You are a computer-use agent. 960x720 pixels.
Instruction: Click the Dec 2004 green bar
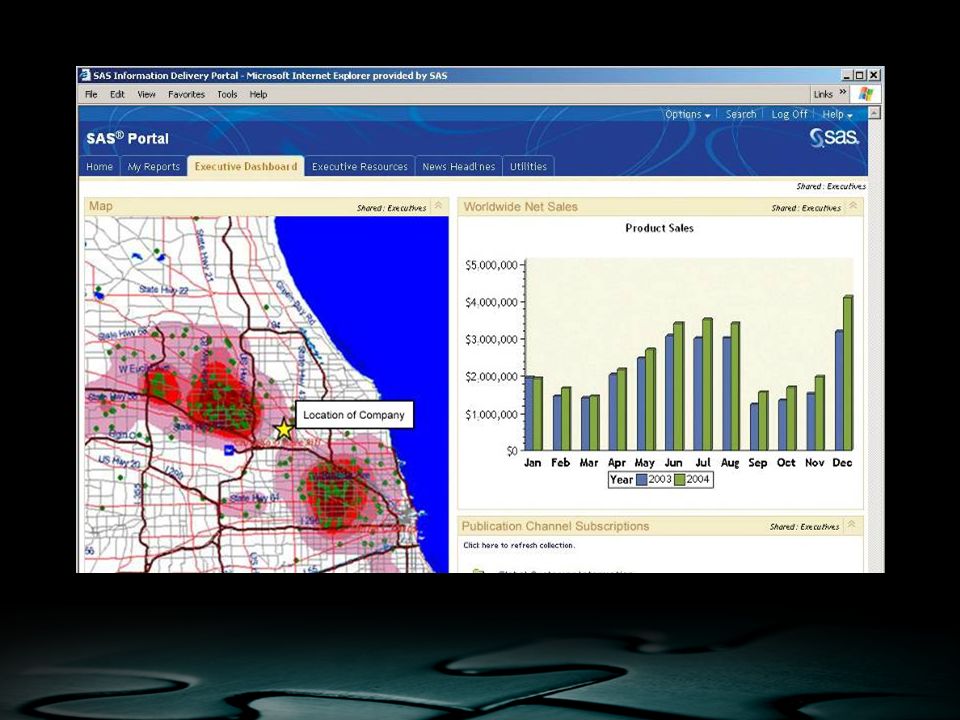pyautogui.click(x=848, y=373)
